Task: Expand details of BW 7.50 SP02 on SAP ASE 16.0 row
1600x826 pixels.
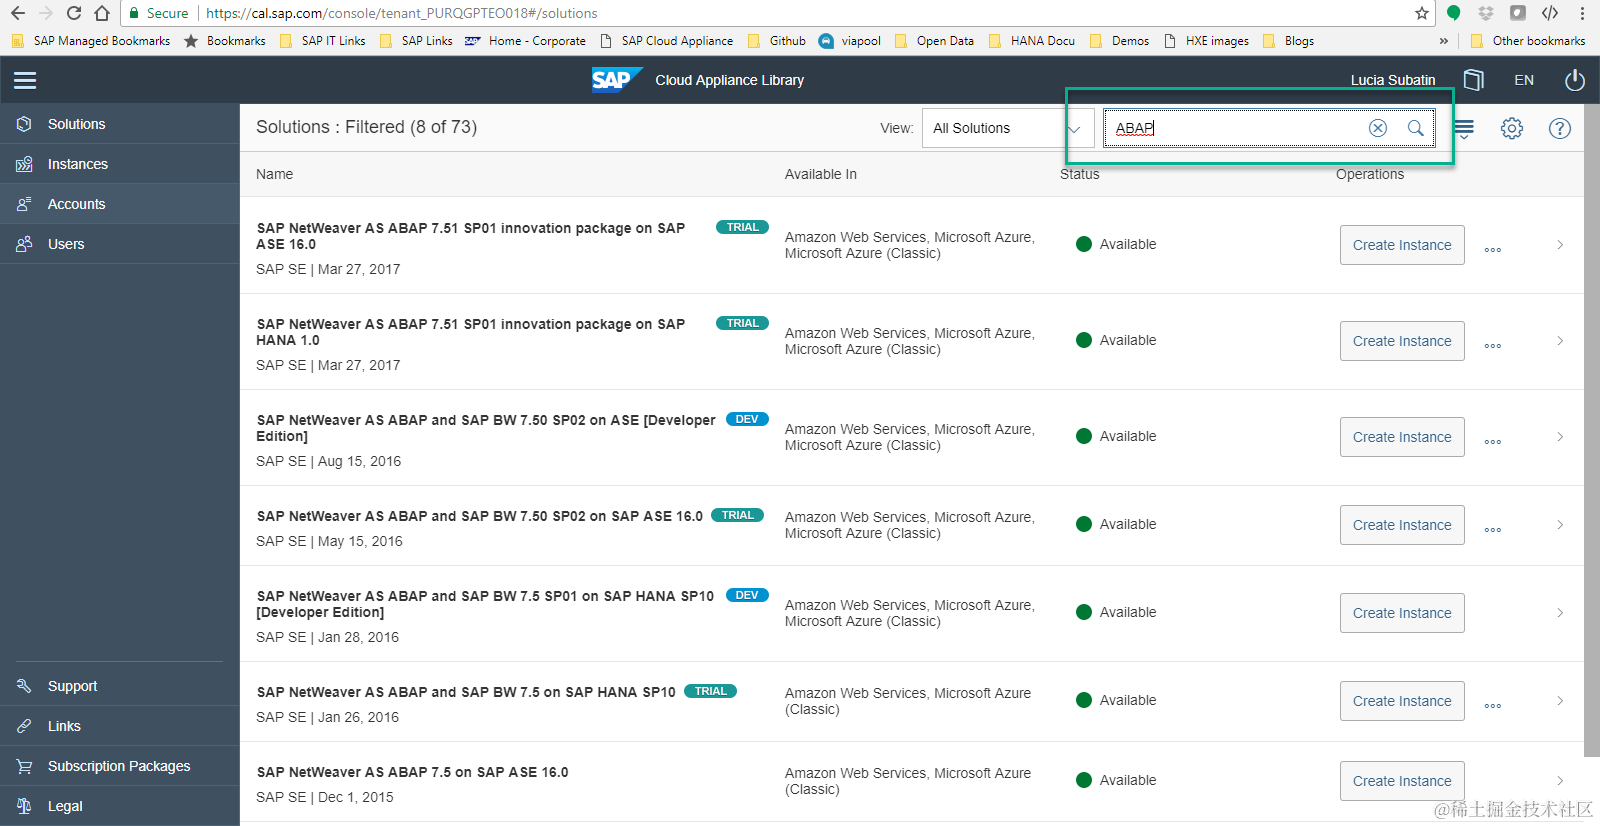Action: (1560, 525)
